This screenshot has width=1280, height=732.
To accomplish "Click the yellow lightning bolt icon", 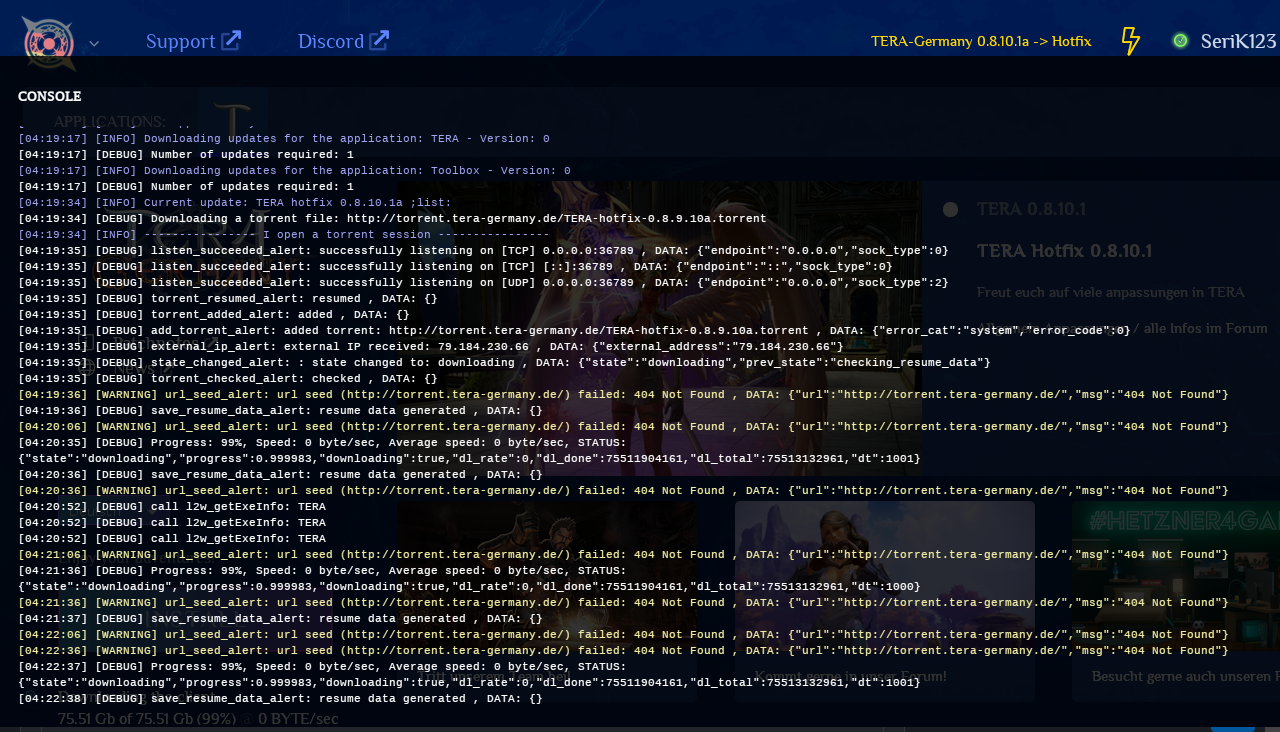I will [x=1130, y=41].
